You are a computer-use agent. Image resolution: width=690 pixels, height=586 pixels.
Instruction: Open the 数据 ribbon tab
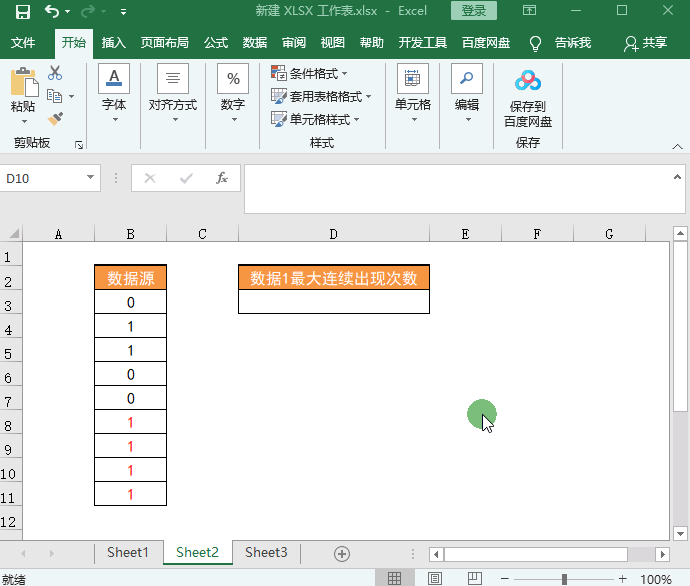click(x=255, y=43)
